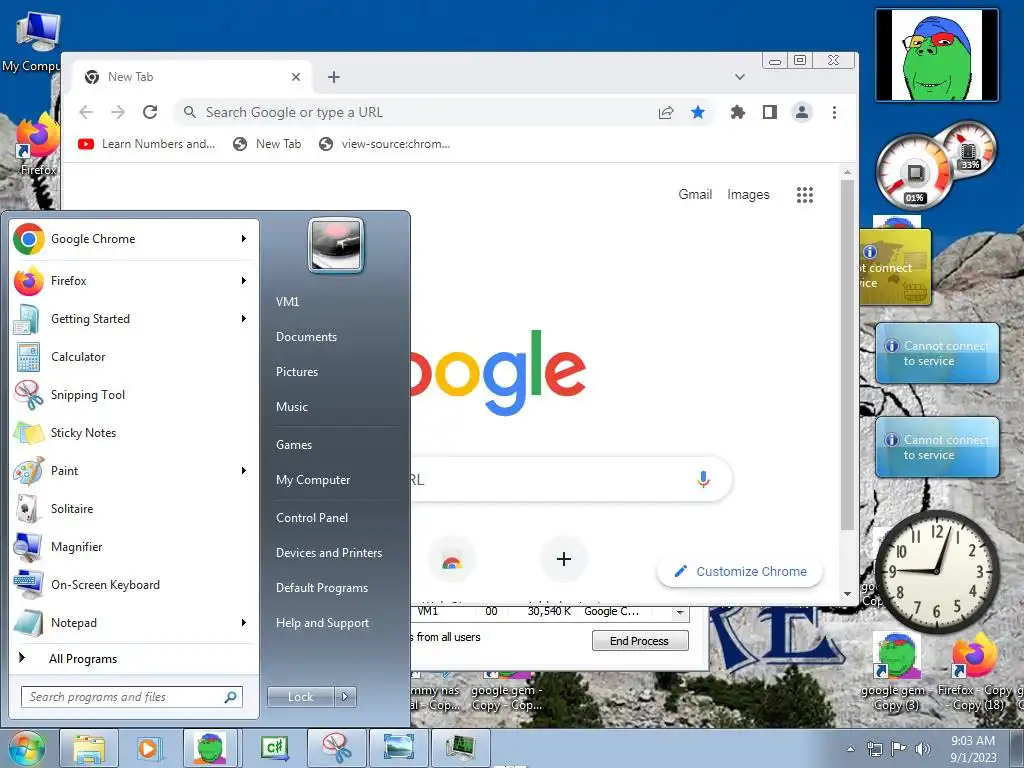1024x768 pixels.
Task: Click the clock desktop gadget
Action: 936,571
